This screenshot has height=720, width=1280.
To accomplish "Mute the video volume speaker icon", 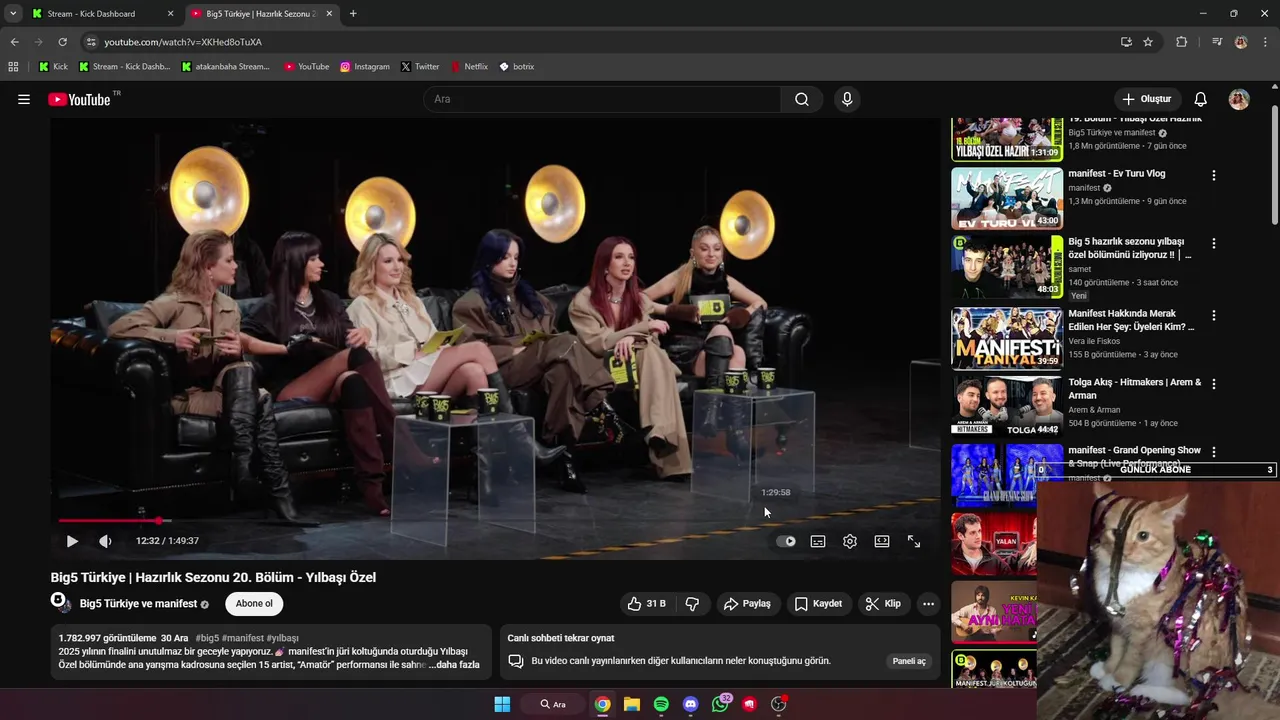I will tap(105, 541).
